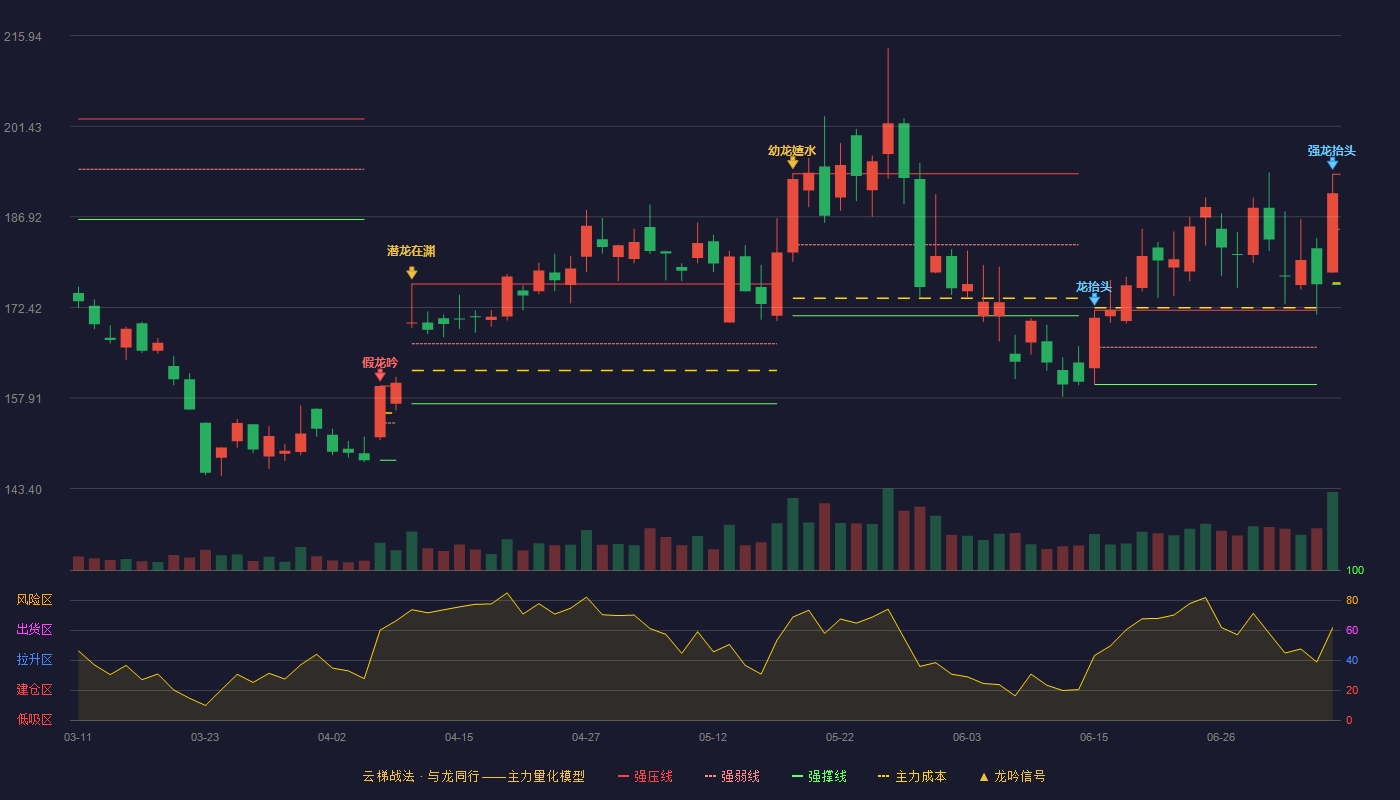
Task: Toggle the 主力成本 legend item
Action: 912,776
